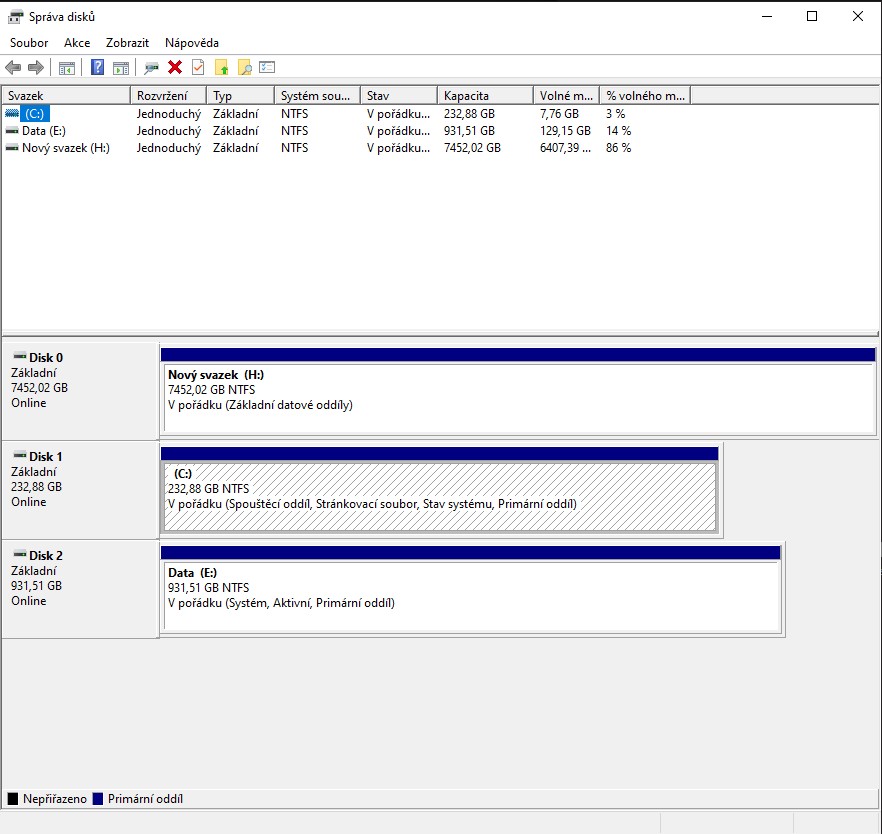Toggle the console tree pane icon
This screenshot has width=882, height=834.
67,68
